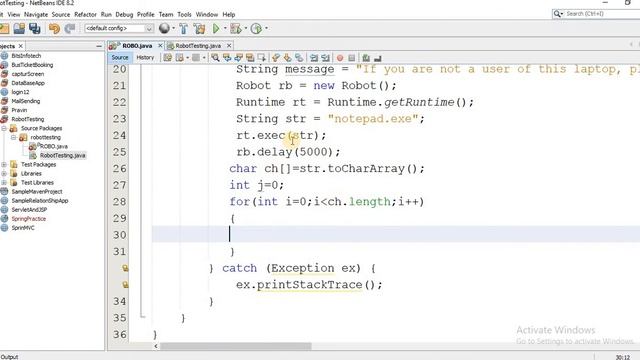This screenshot has width=640, height=360.
Task: Open Debug Project dropdown arrow
Action: 246,28
